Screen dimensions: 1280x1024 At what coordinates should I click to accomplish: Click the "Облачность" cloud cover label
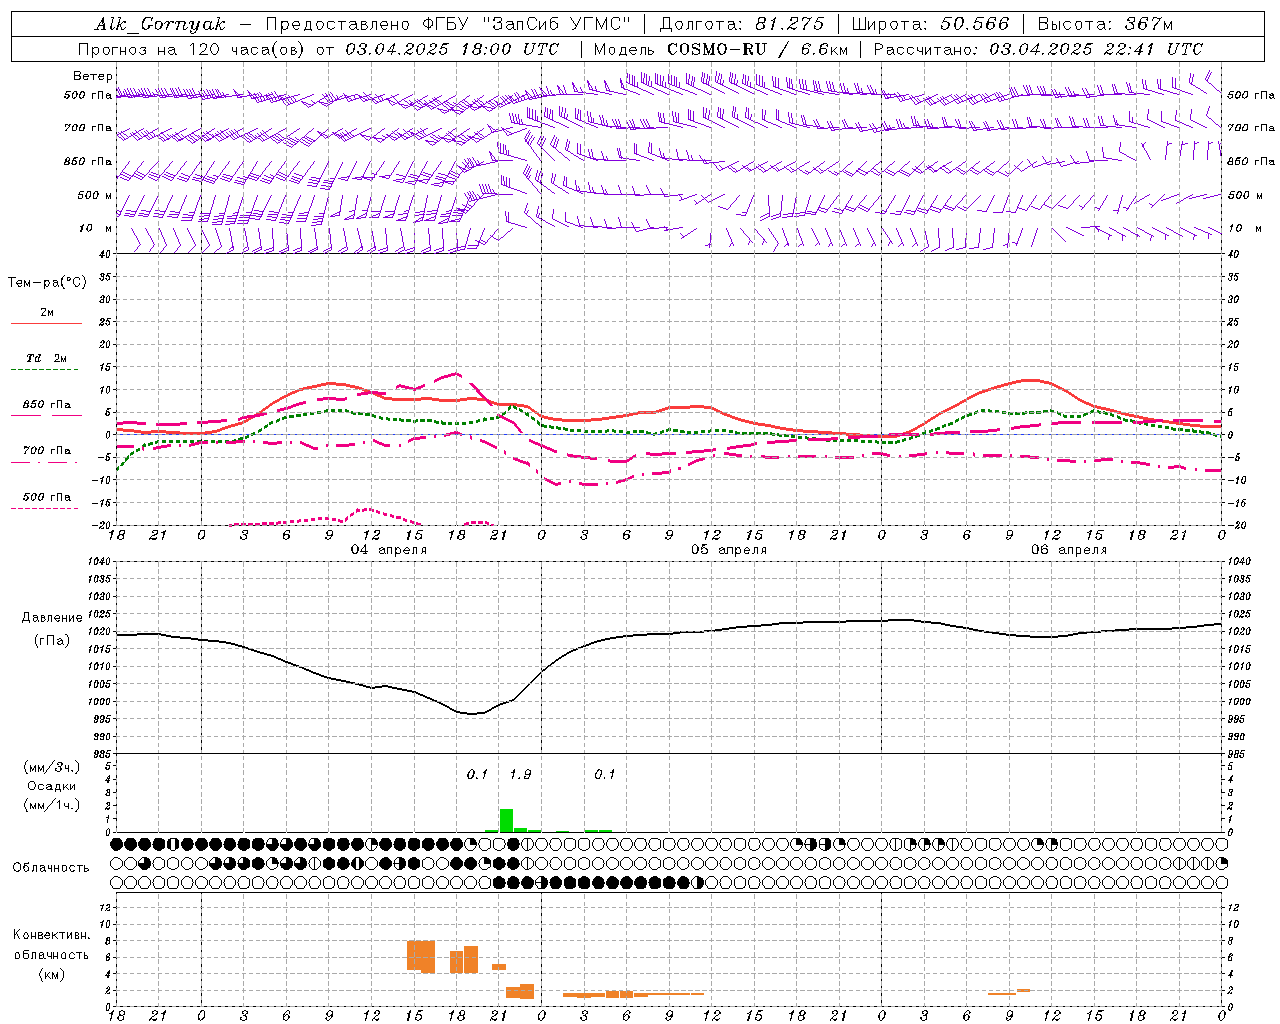pos(51,868)
